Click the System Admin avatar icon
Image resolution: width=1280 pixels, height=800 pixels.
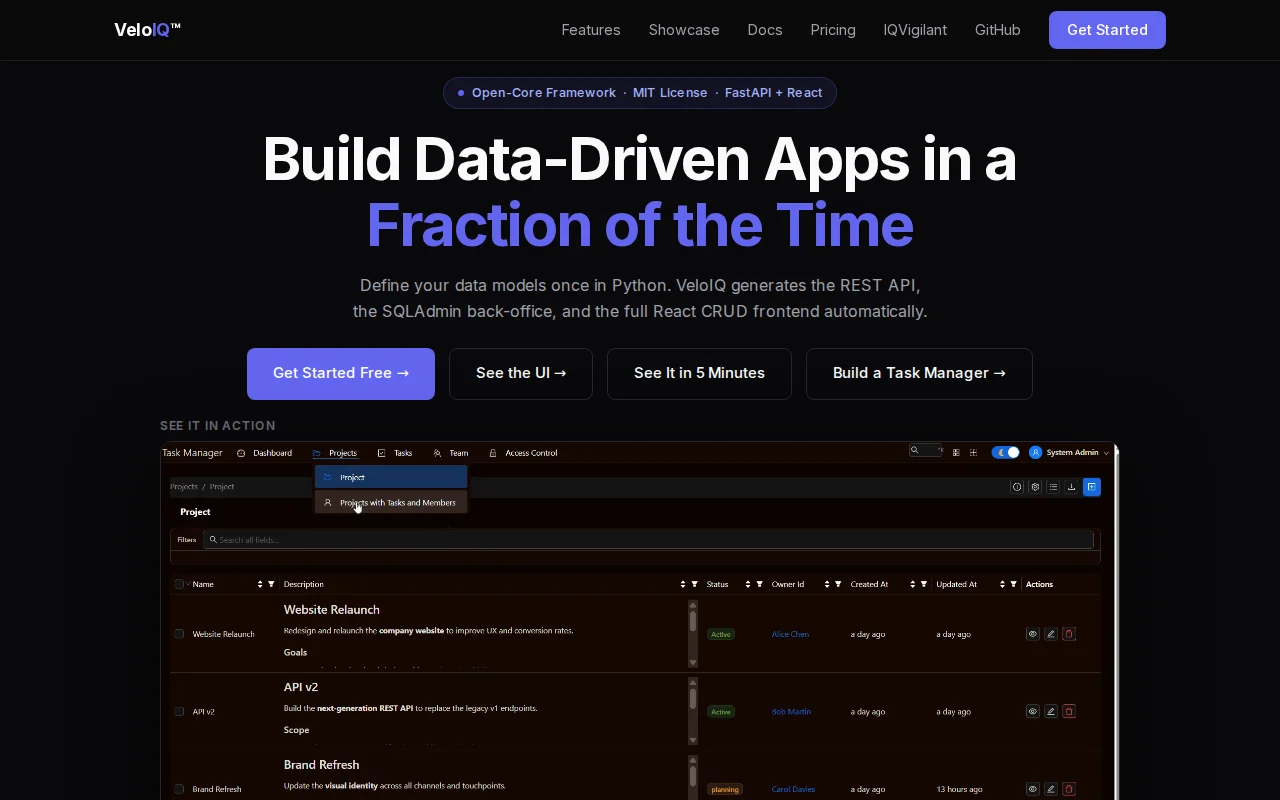pyautogui.click(x=1036, y=453)
